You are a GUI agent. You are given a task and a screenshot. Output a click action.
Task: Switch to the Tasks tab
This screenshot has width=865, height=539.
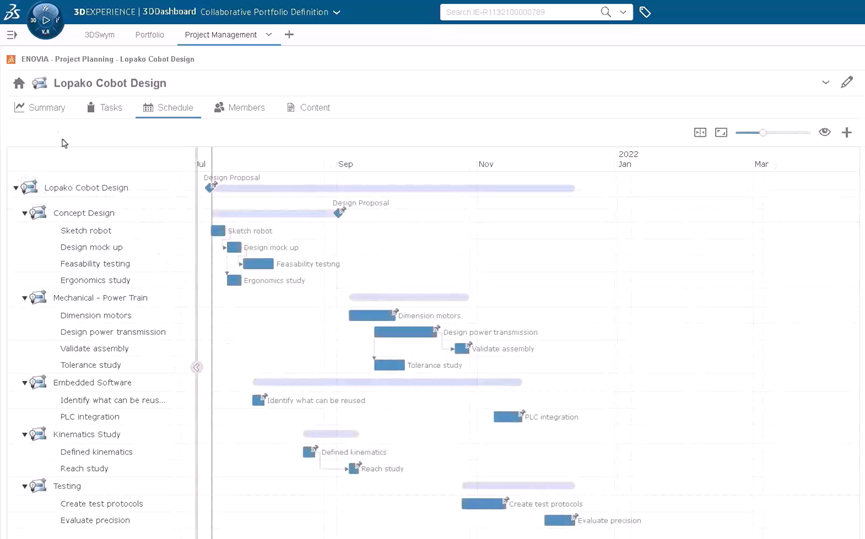click(x=104, y=107)
